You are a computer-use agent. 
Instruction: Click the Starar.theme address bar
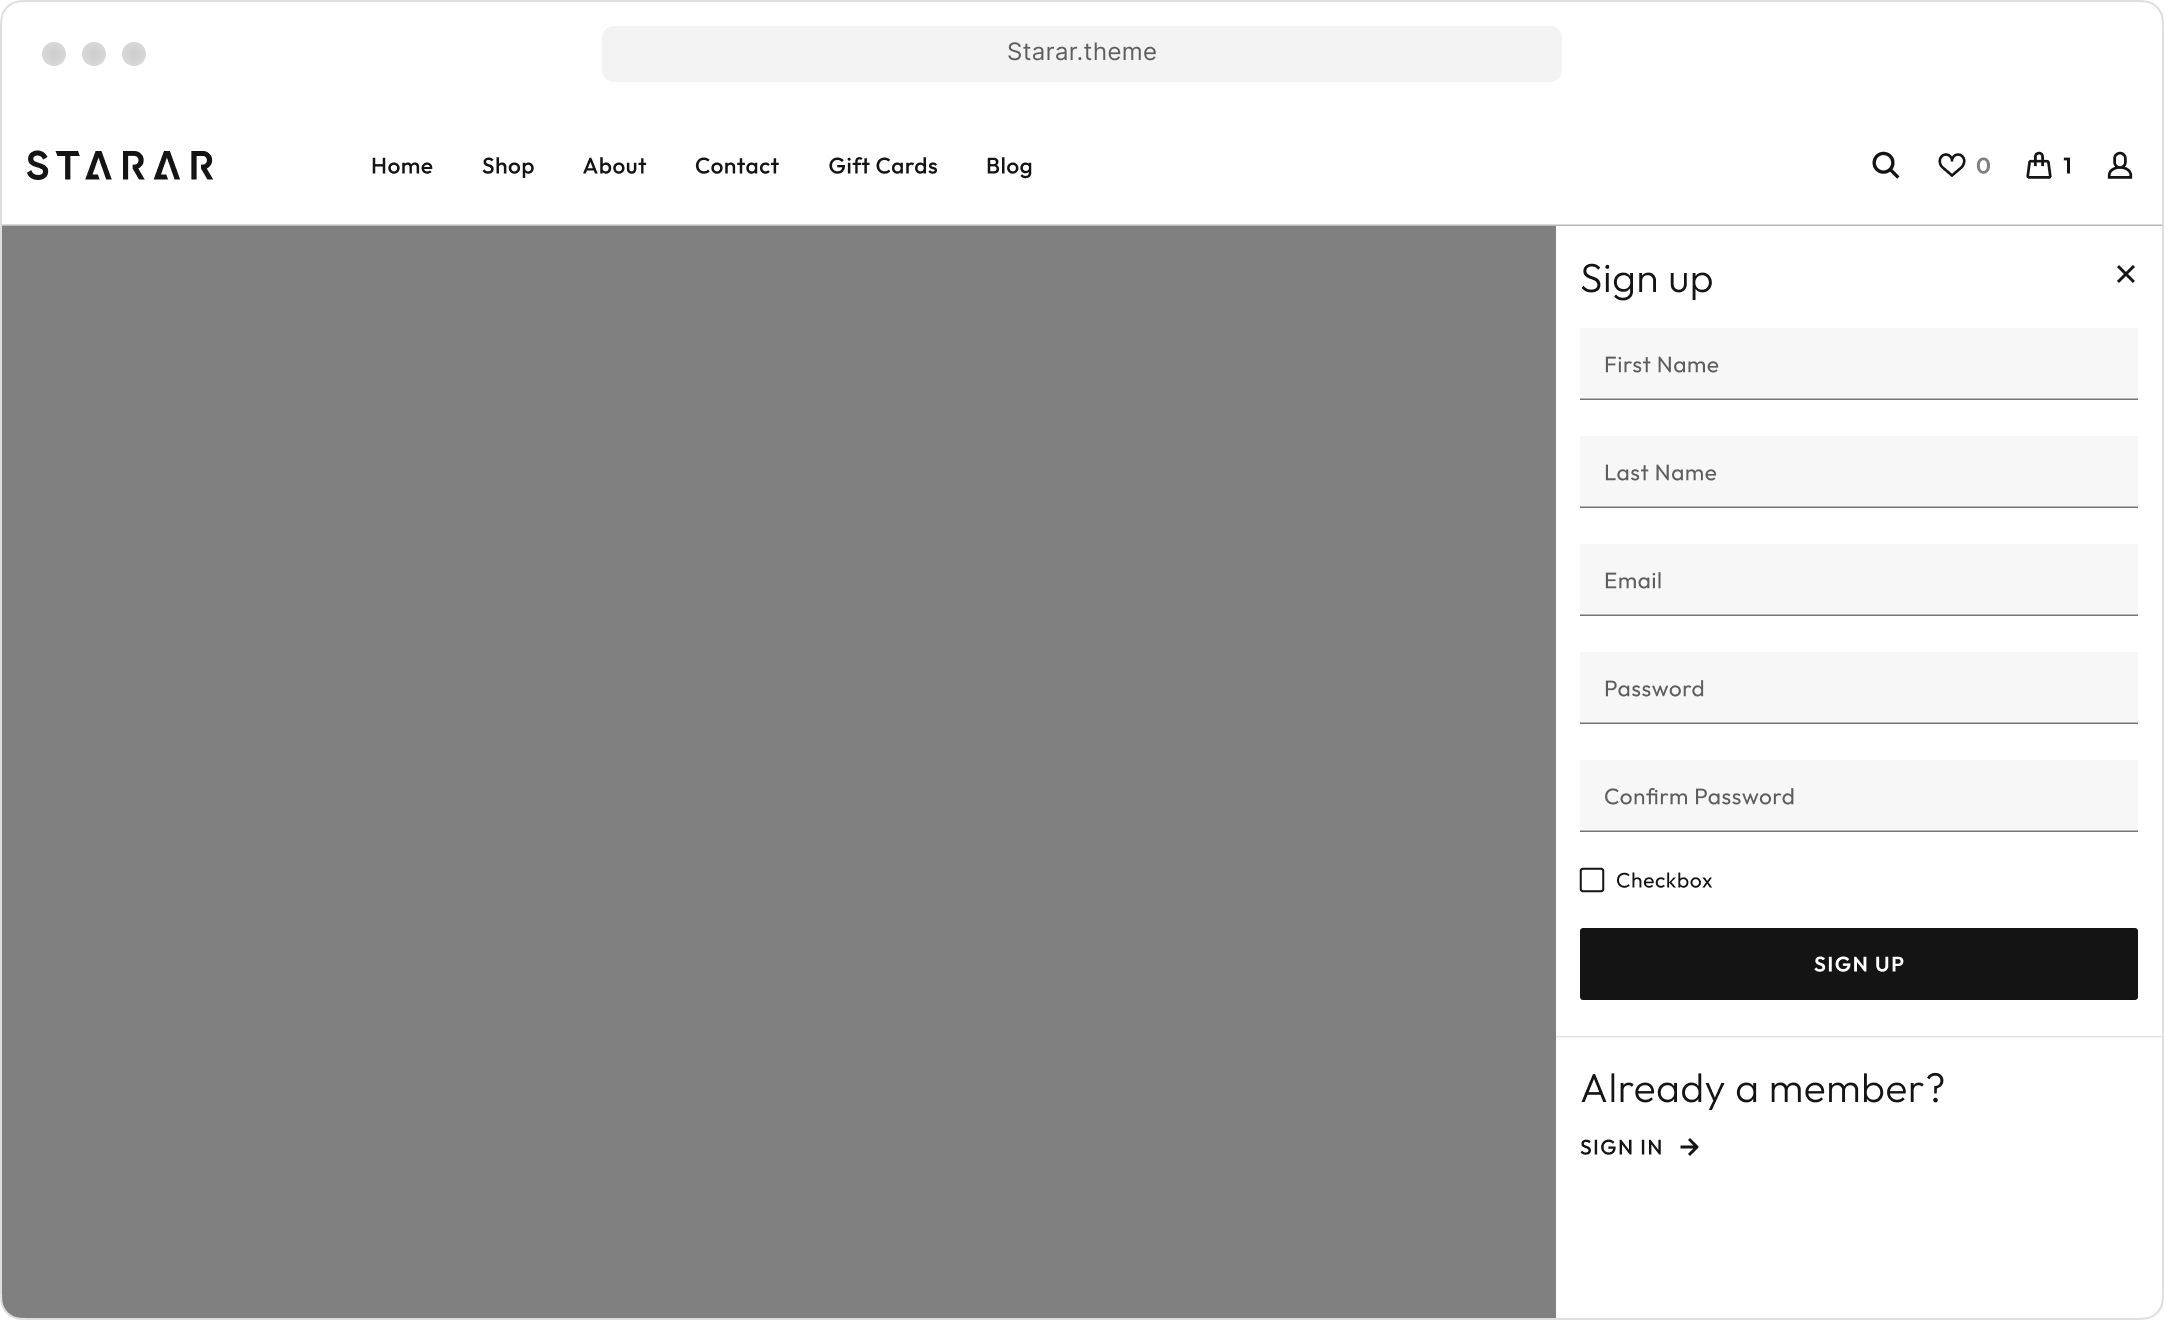(1081, 53)
